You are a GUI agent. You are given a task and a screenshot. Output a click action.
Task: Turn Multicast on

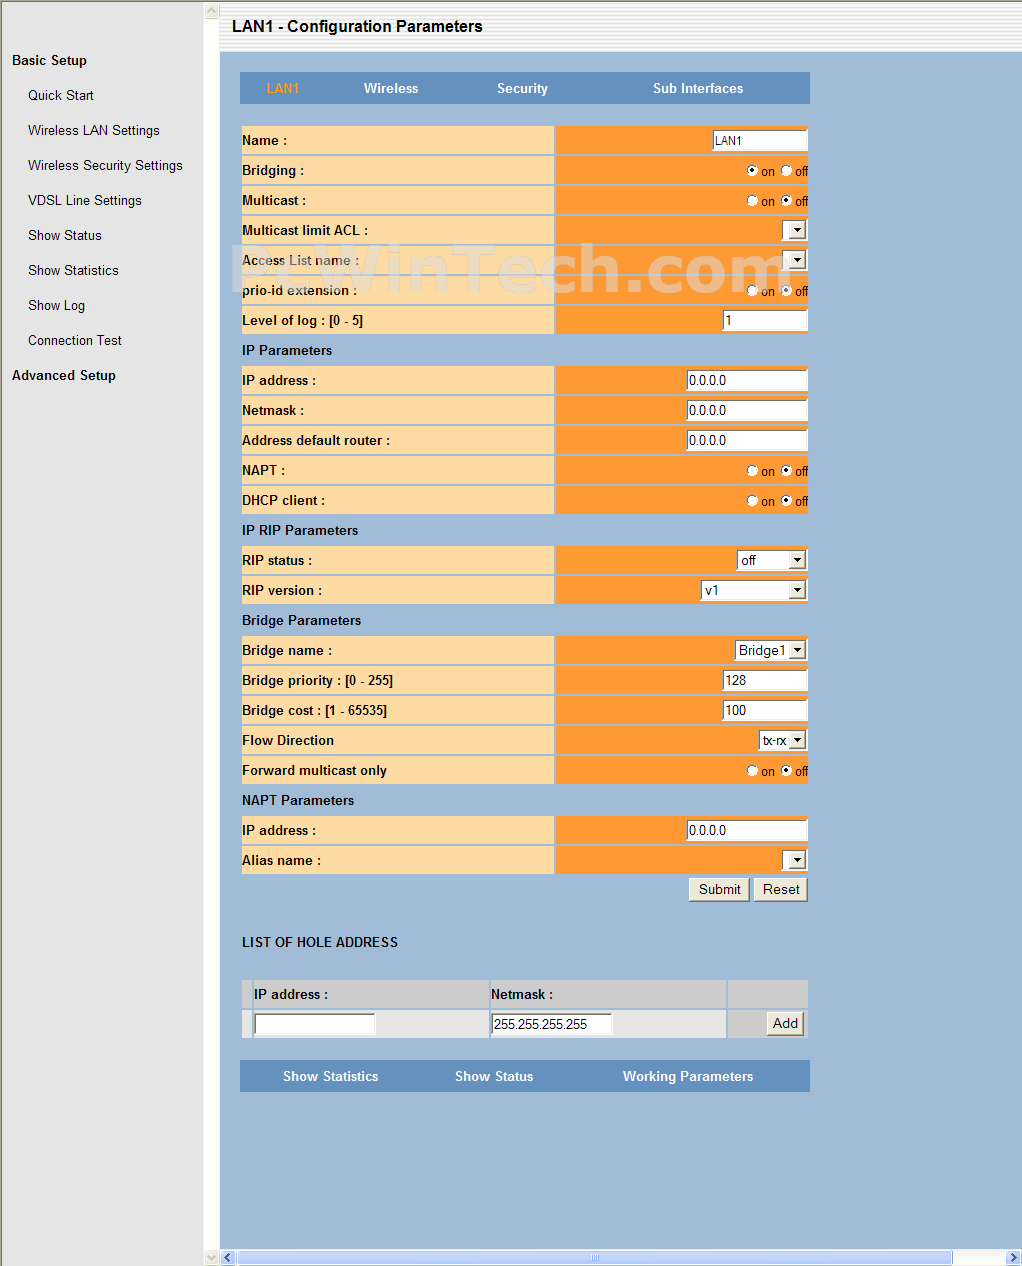pyautogui.click(x=752, y=201)
